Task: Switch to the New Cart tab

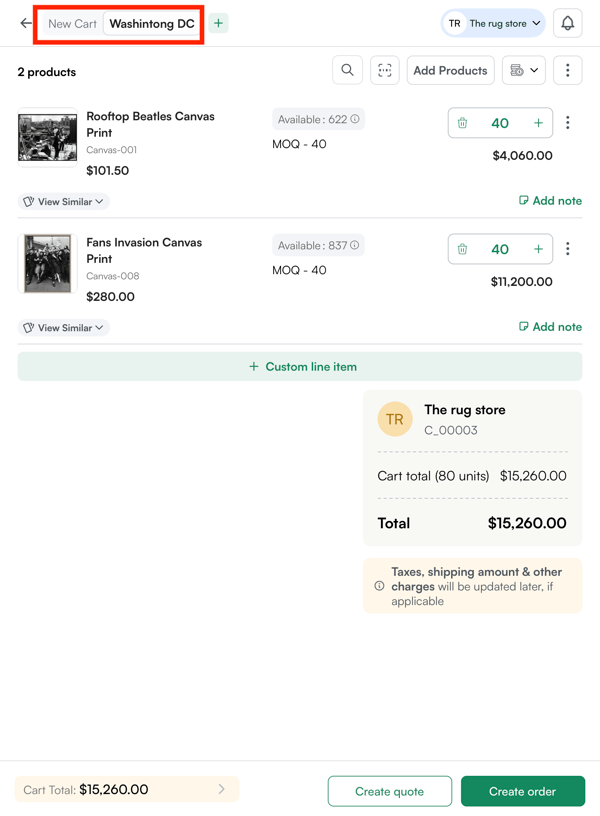Action: (x=73, y=23)
